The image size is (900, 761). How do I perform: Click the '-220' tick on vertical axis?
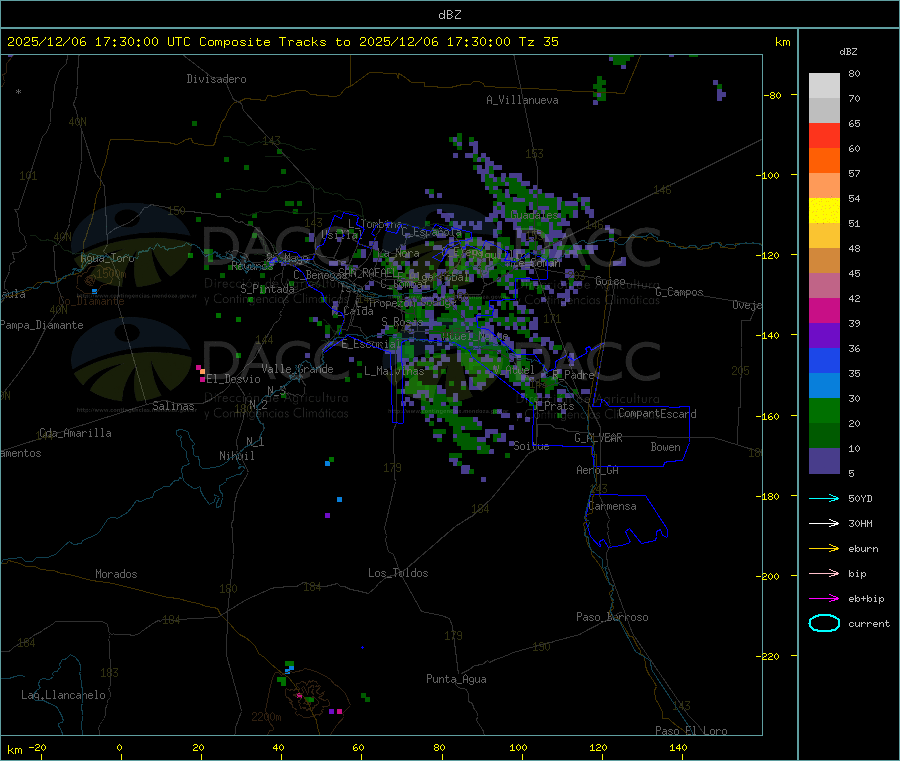click(x=770, y=656)
